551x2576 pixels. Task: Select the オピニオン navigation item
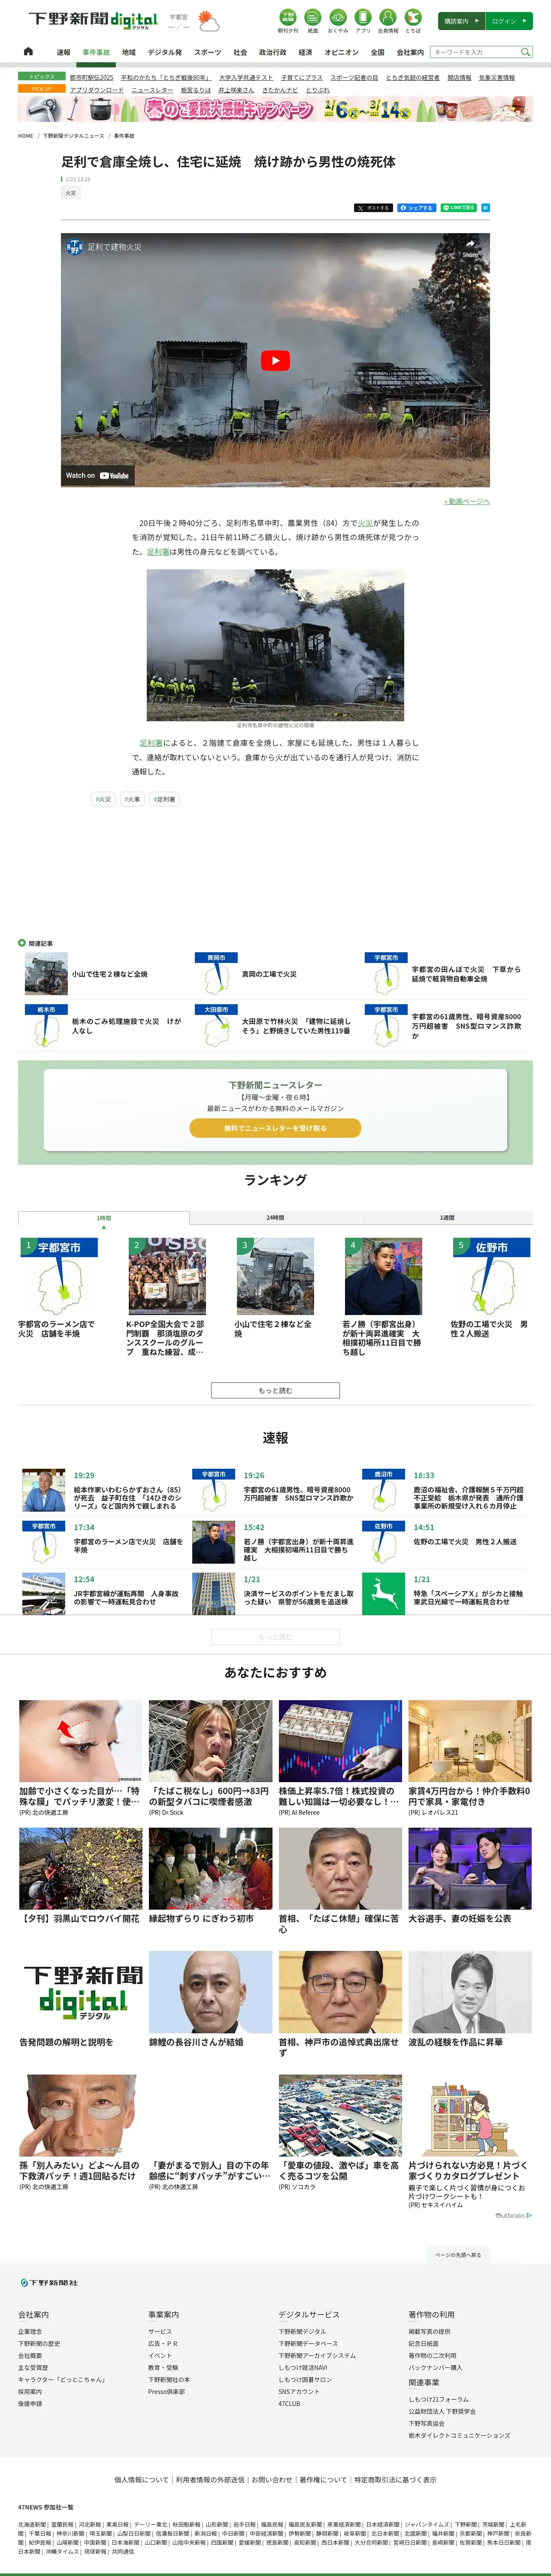341,52
